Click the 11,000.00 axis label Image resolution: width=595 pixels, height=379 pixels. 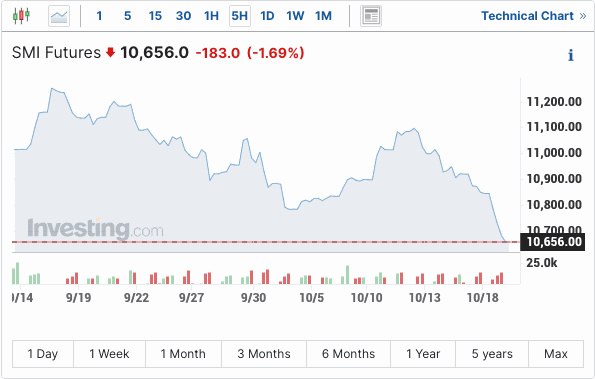[554, 153]
